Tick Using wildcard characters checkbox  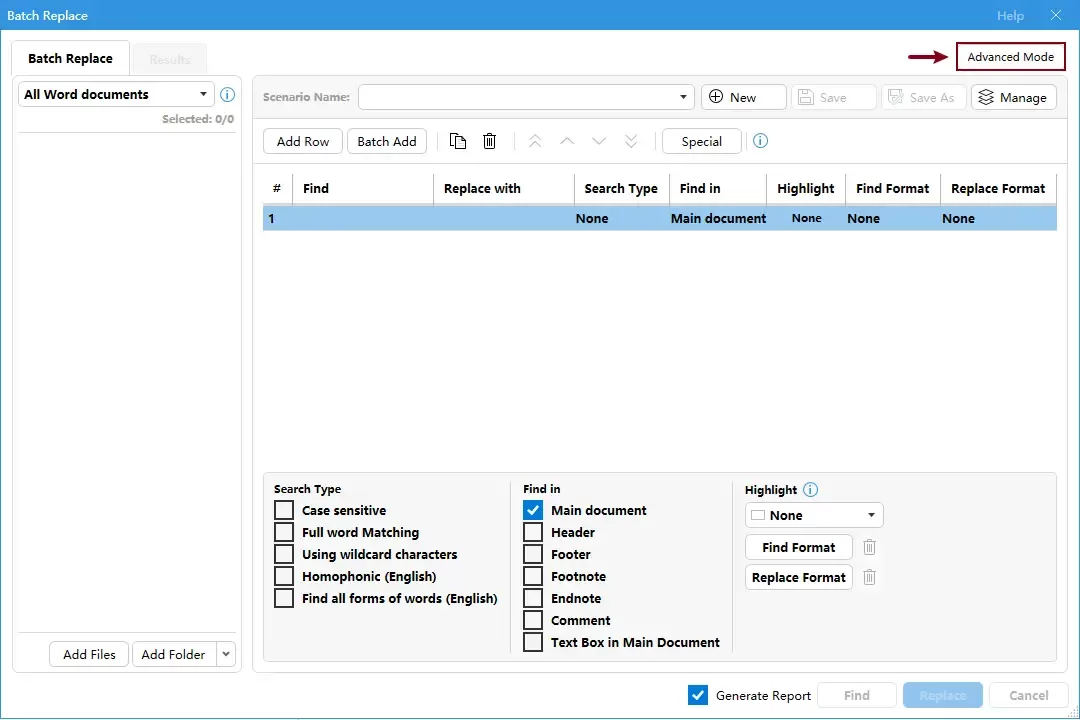(284, 554)
